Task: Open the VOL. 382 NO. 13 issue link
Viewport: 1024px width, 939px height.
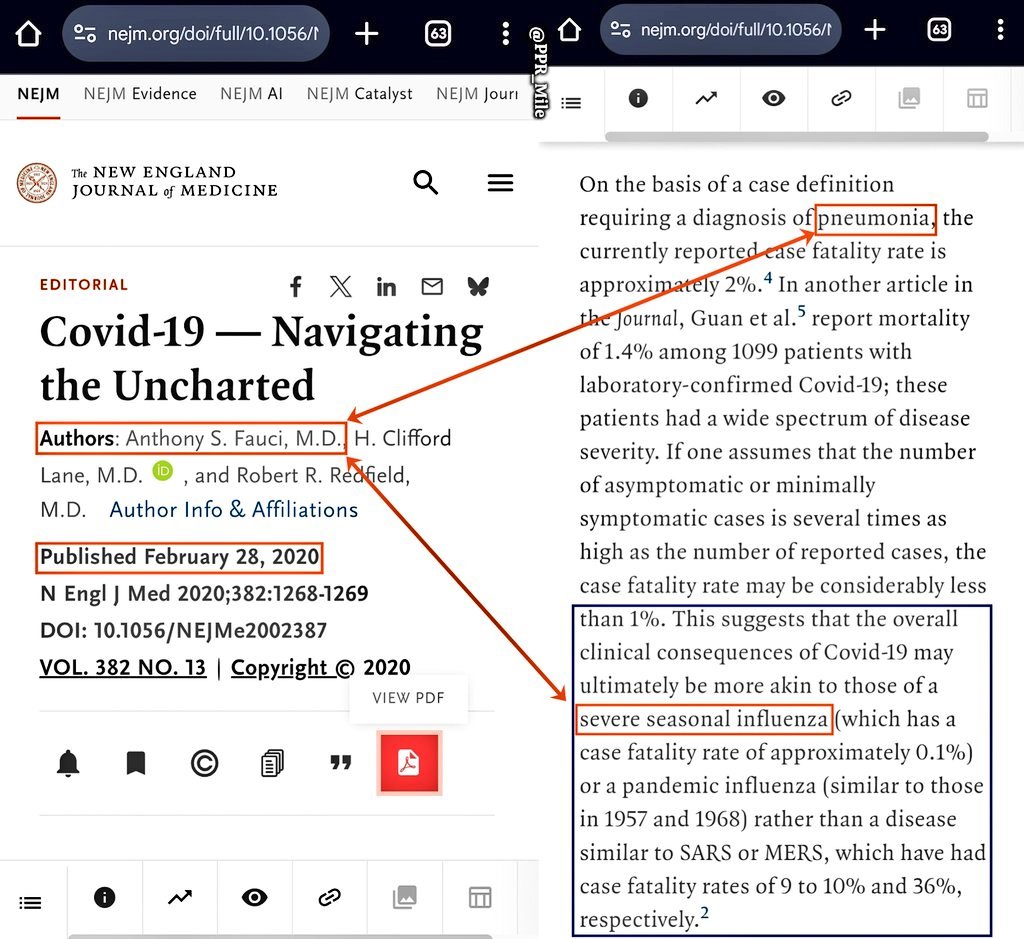Action: (123, 667)
